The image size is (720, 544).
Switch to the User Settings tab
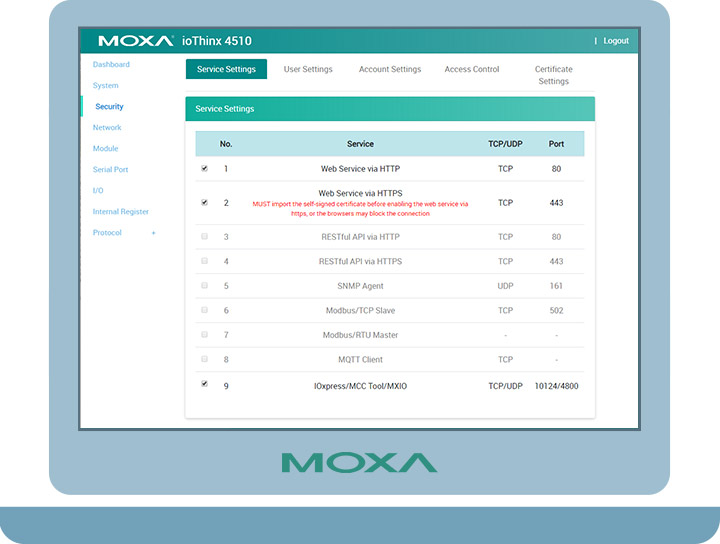[308, 69]
